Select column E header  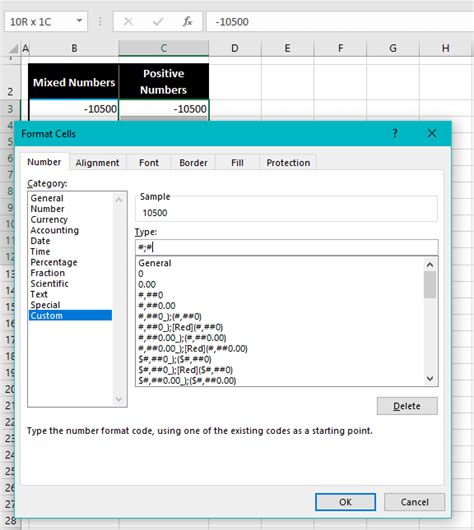pos(287,48)
